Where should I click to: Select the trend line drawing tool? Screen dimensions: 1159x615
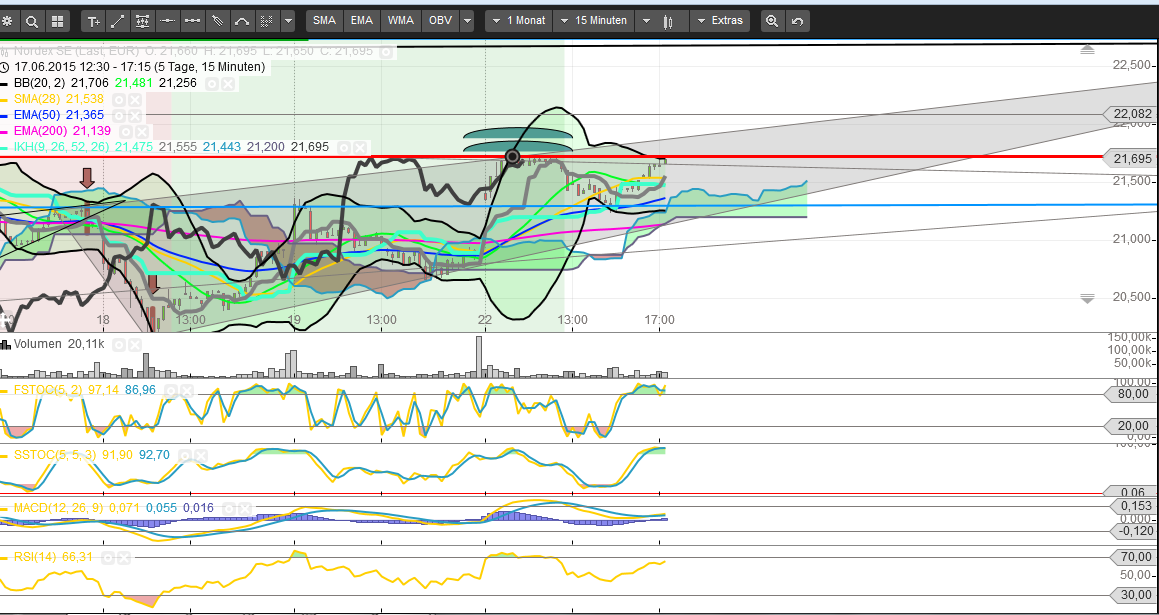(118, 21)
